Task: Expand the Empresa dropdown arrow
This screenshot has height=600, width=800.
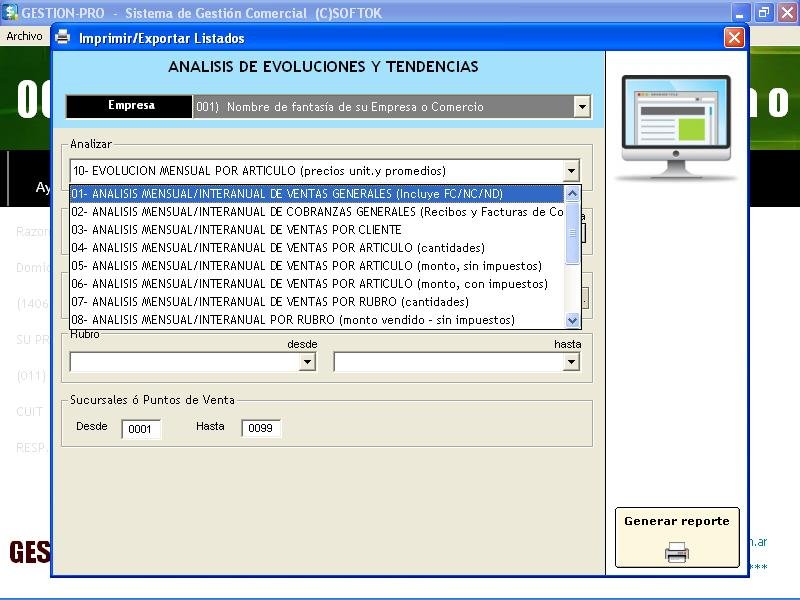Action: pyautogui.click(x=581, y=107)
